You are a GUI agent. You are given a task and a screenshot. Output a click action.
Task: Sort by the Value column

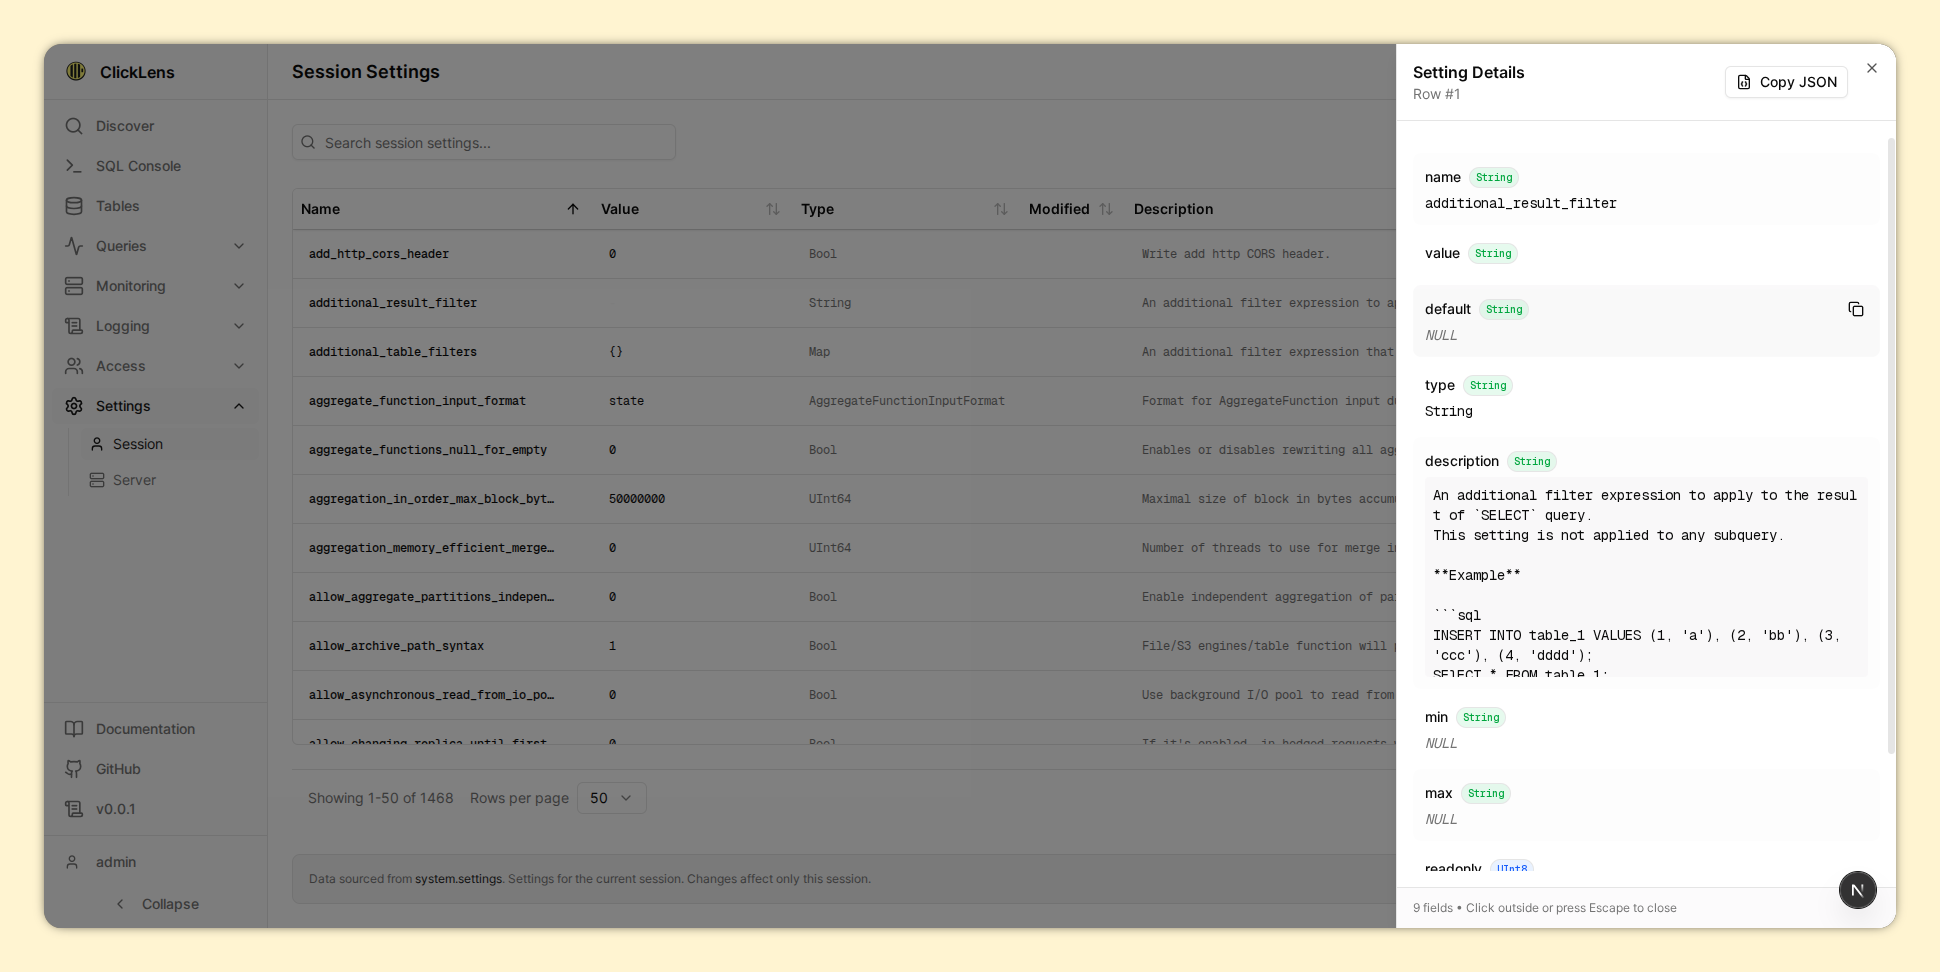[x=772, y=209]
